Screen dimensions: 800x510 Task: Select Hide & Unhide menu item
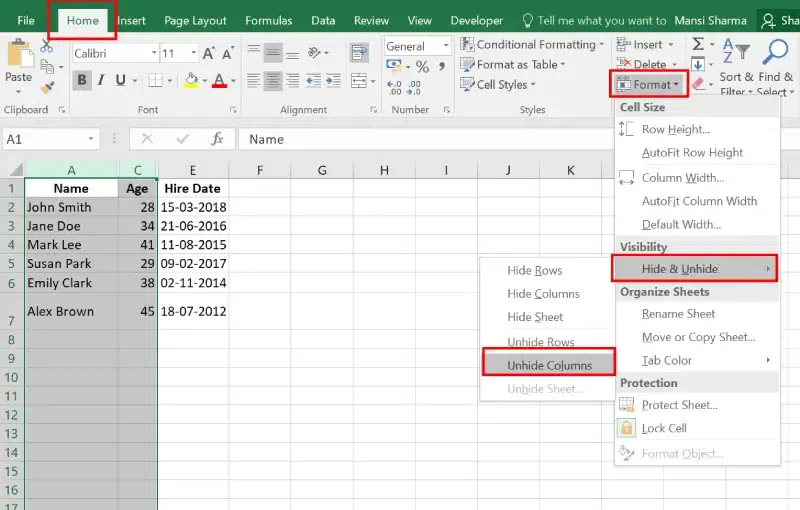(695, 269)
